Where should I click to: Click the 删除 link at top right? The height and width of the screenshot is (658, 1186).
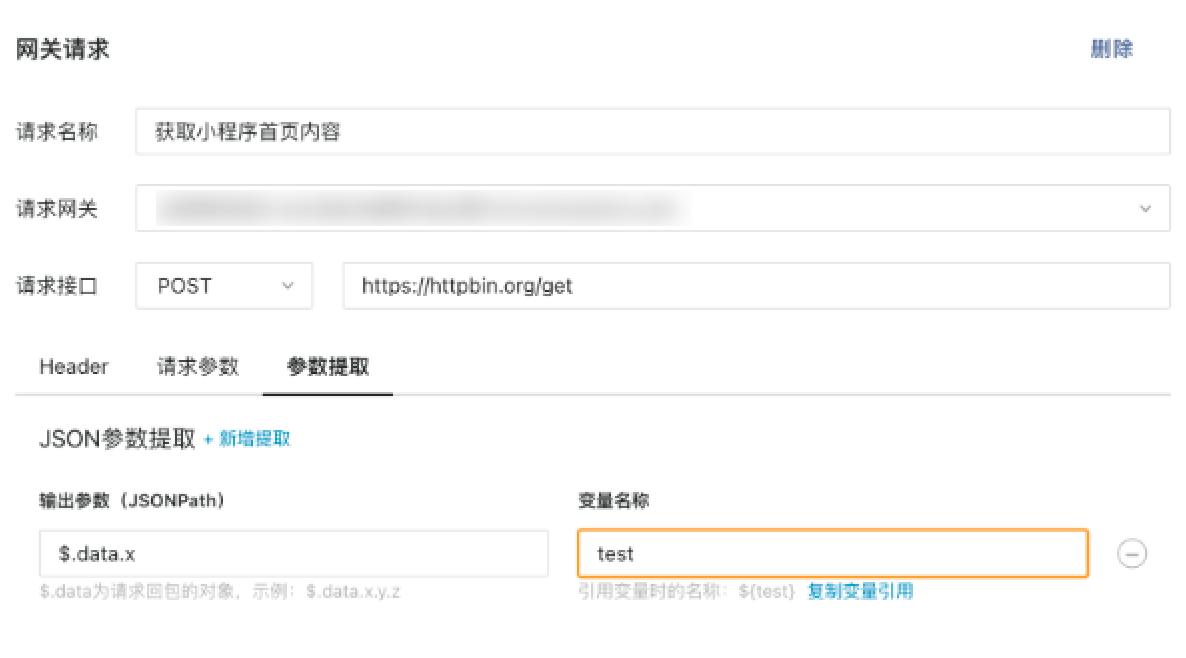[1111, 49]
